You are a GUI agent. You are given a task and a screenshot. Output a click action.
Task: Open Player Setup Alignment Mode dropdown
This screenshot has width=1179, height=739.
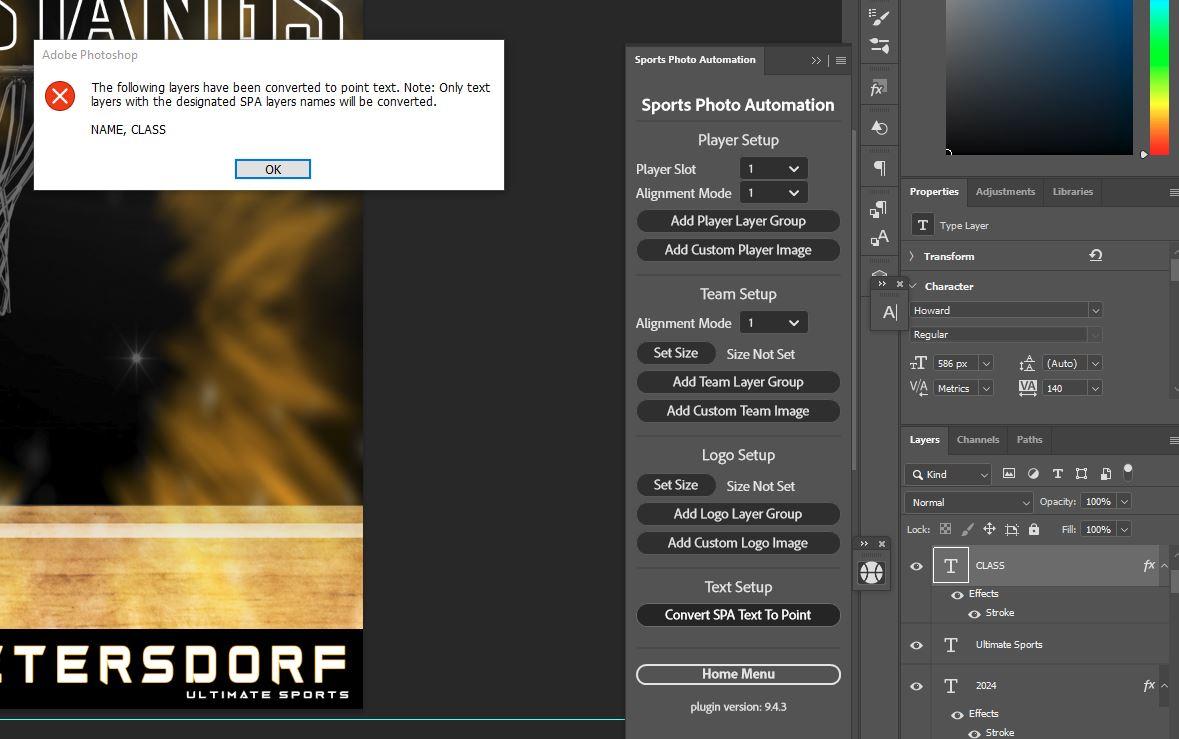pyautogui.click(x=774, y=192)
